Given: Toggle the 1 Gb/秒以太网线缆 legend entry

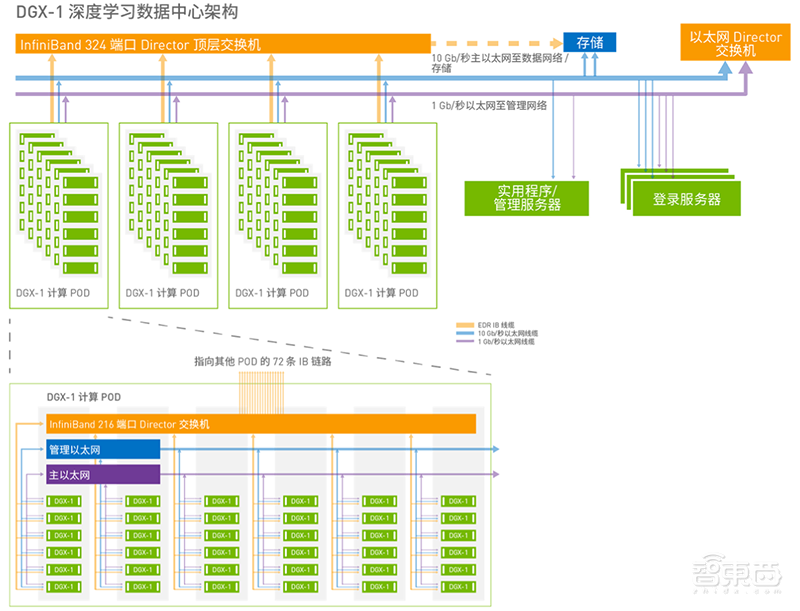Looking at the screenshot, I should 499,343.
